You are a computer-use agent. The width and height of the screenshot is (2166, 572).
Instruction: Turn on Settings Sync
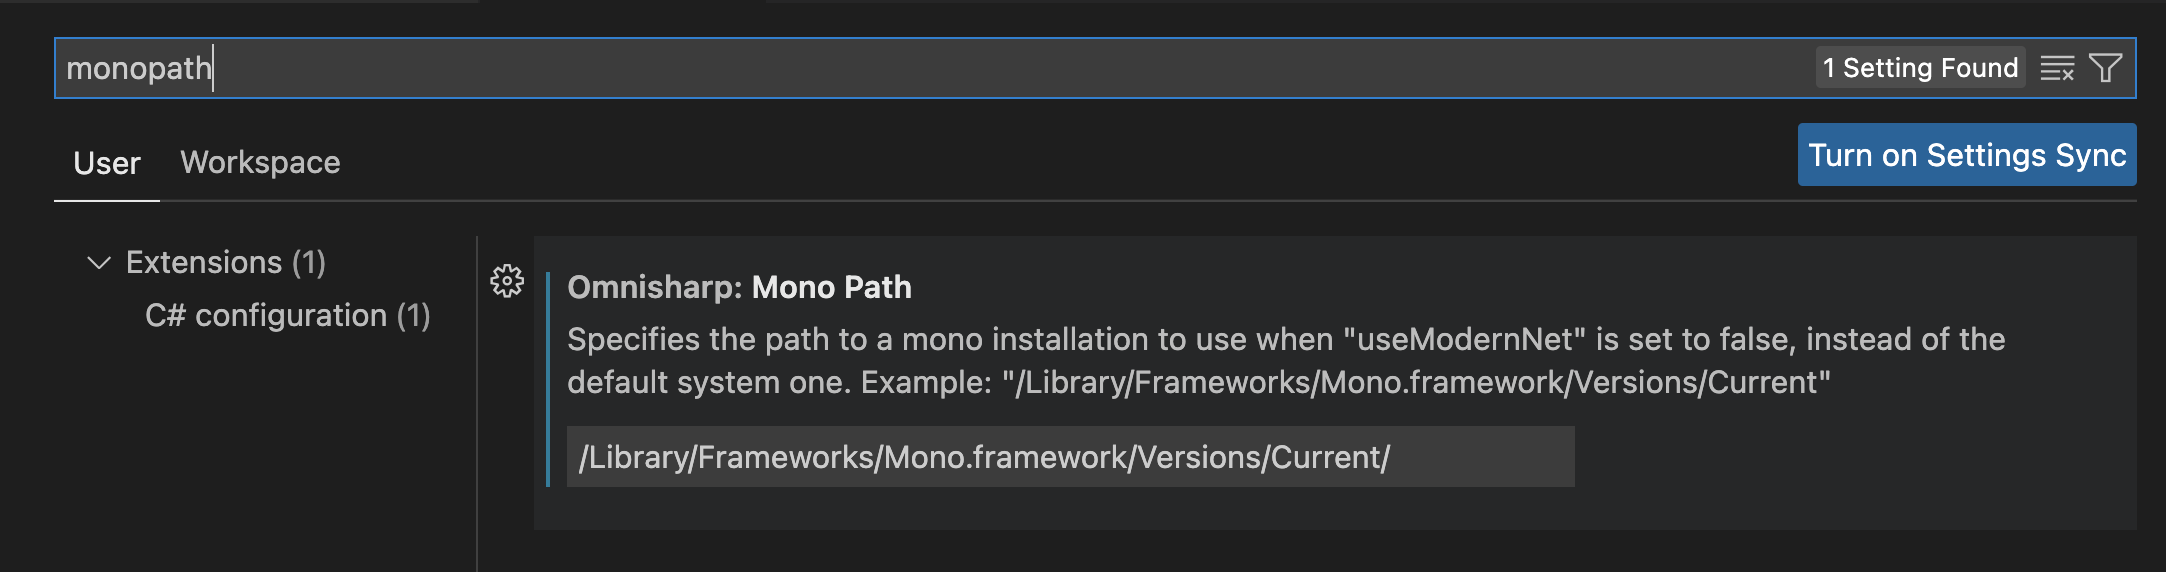coord(1966,155)
